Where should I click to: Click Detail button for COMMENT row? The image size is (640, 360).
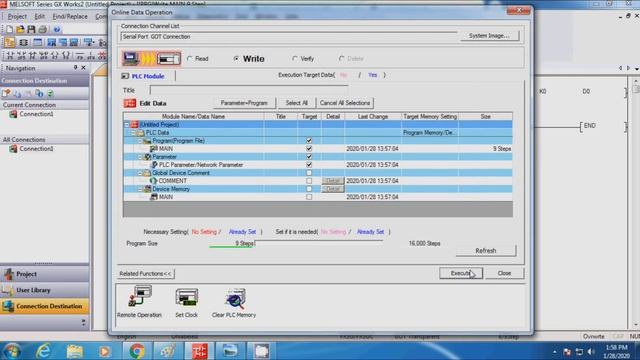coord(333,181)
